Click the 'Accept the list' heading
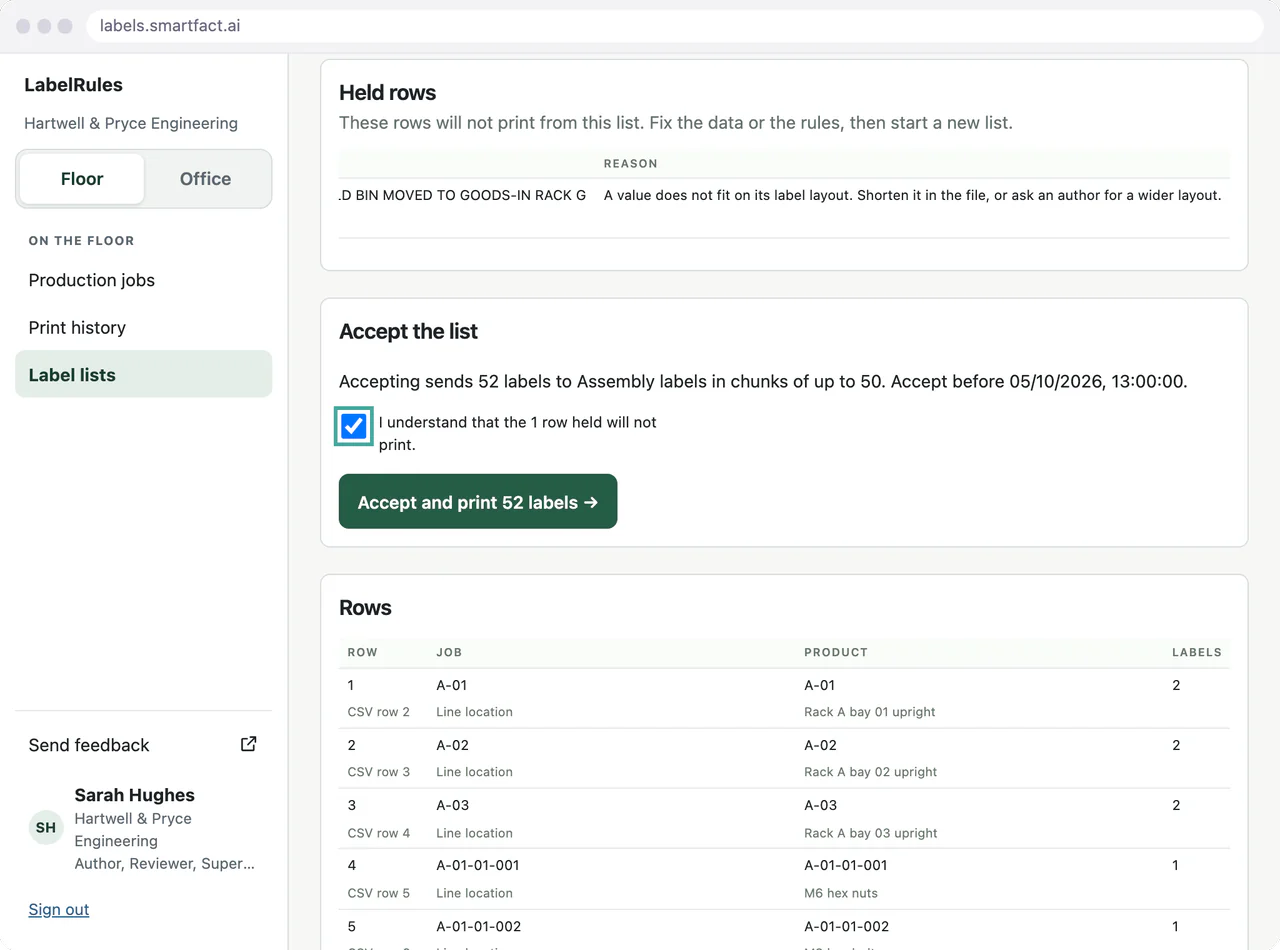Viewport: 1280px width, 950px height. pyautogui.click(x=408, y=331)
